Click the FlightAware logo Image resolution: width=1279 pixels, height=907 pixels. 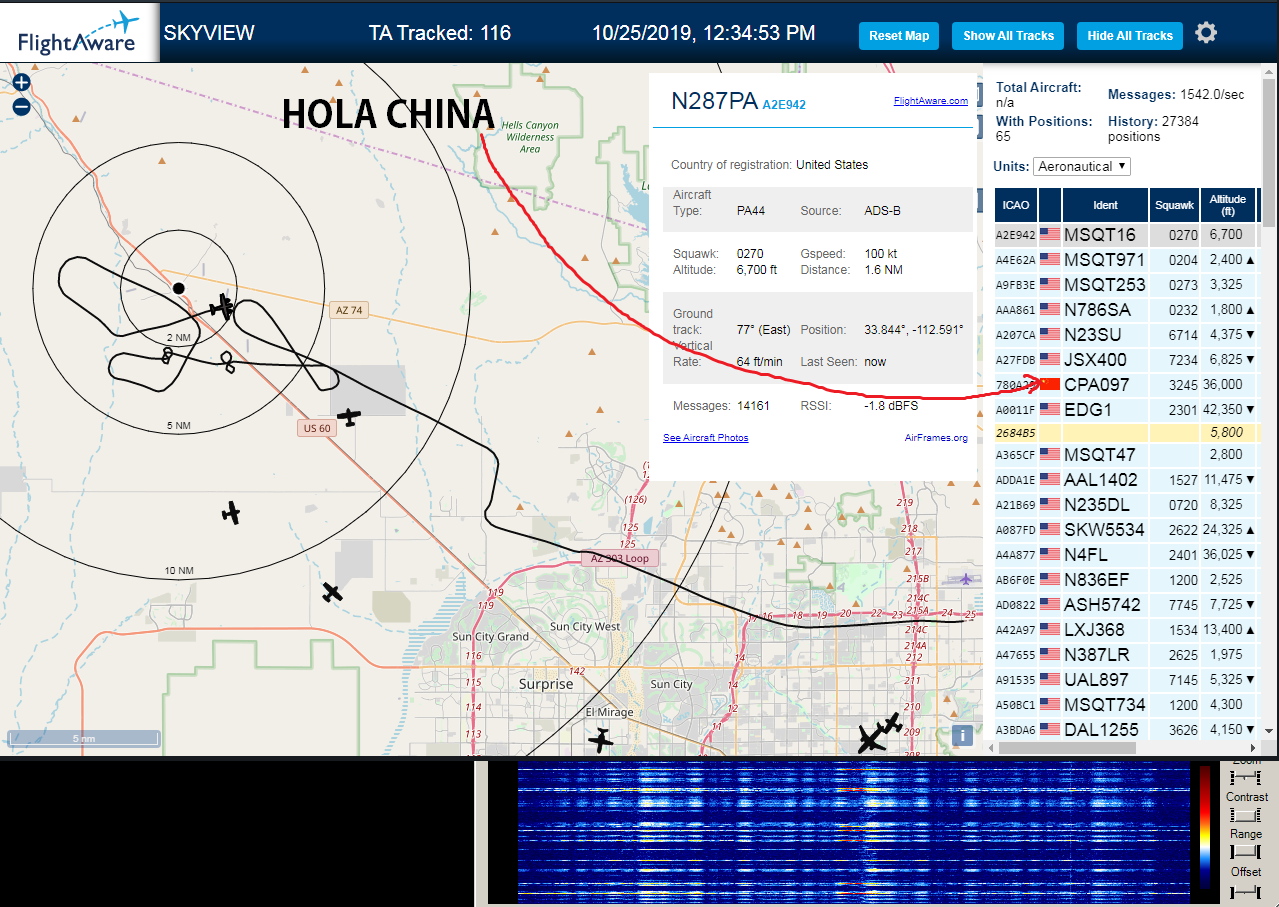coord(79,33)
